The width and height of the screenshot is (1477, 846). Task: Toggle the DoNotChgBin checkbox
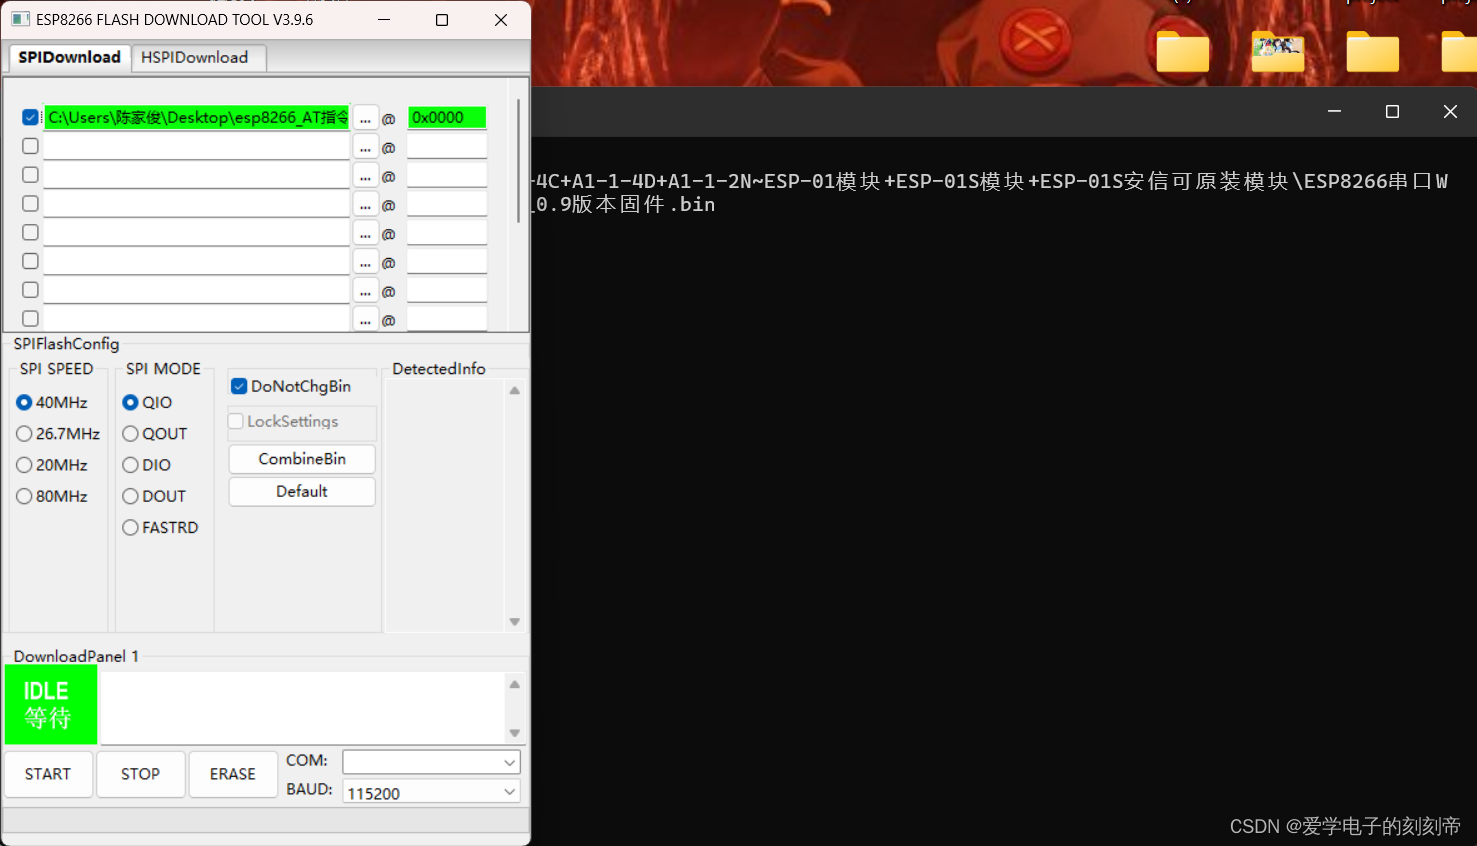coord(239,386)
